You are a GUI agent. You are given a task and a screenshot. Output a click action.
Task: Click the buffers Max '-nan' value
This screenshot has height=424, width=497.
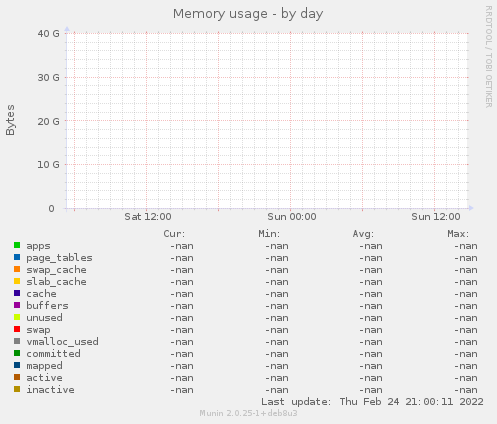pyautogui.click(x=466, y=306)
